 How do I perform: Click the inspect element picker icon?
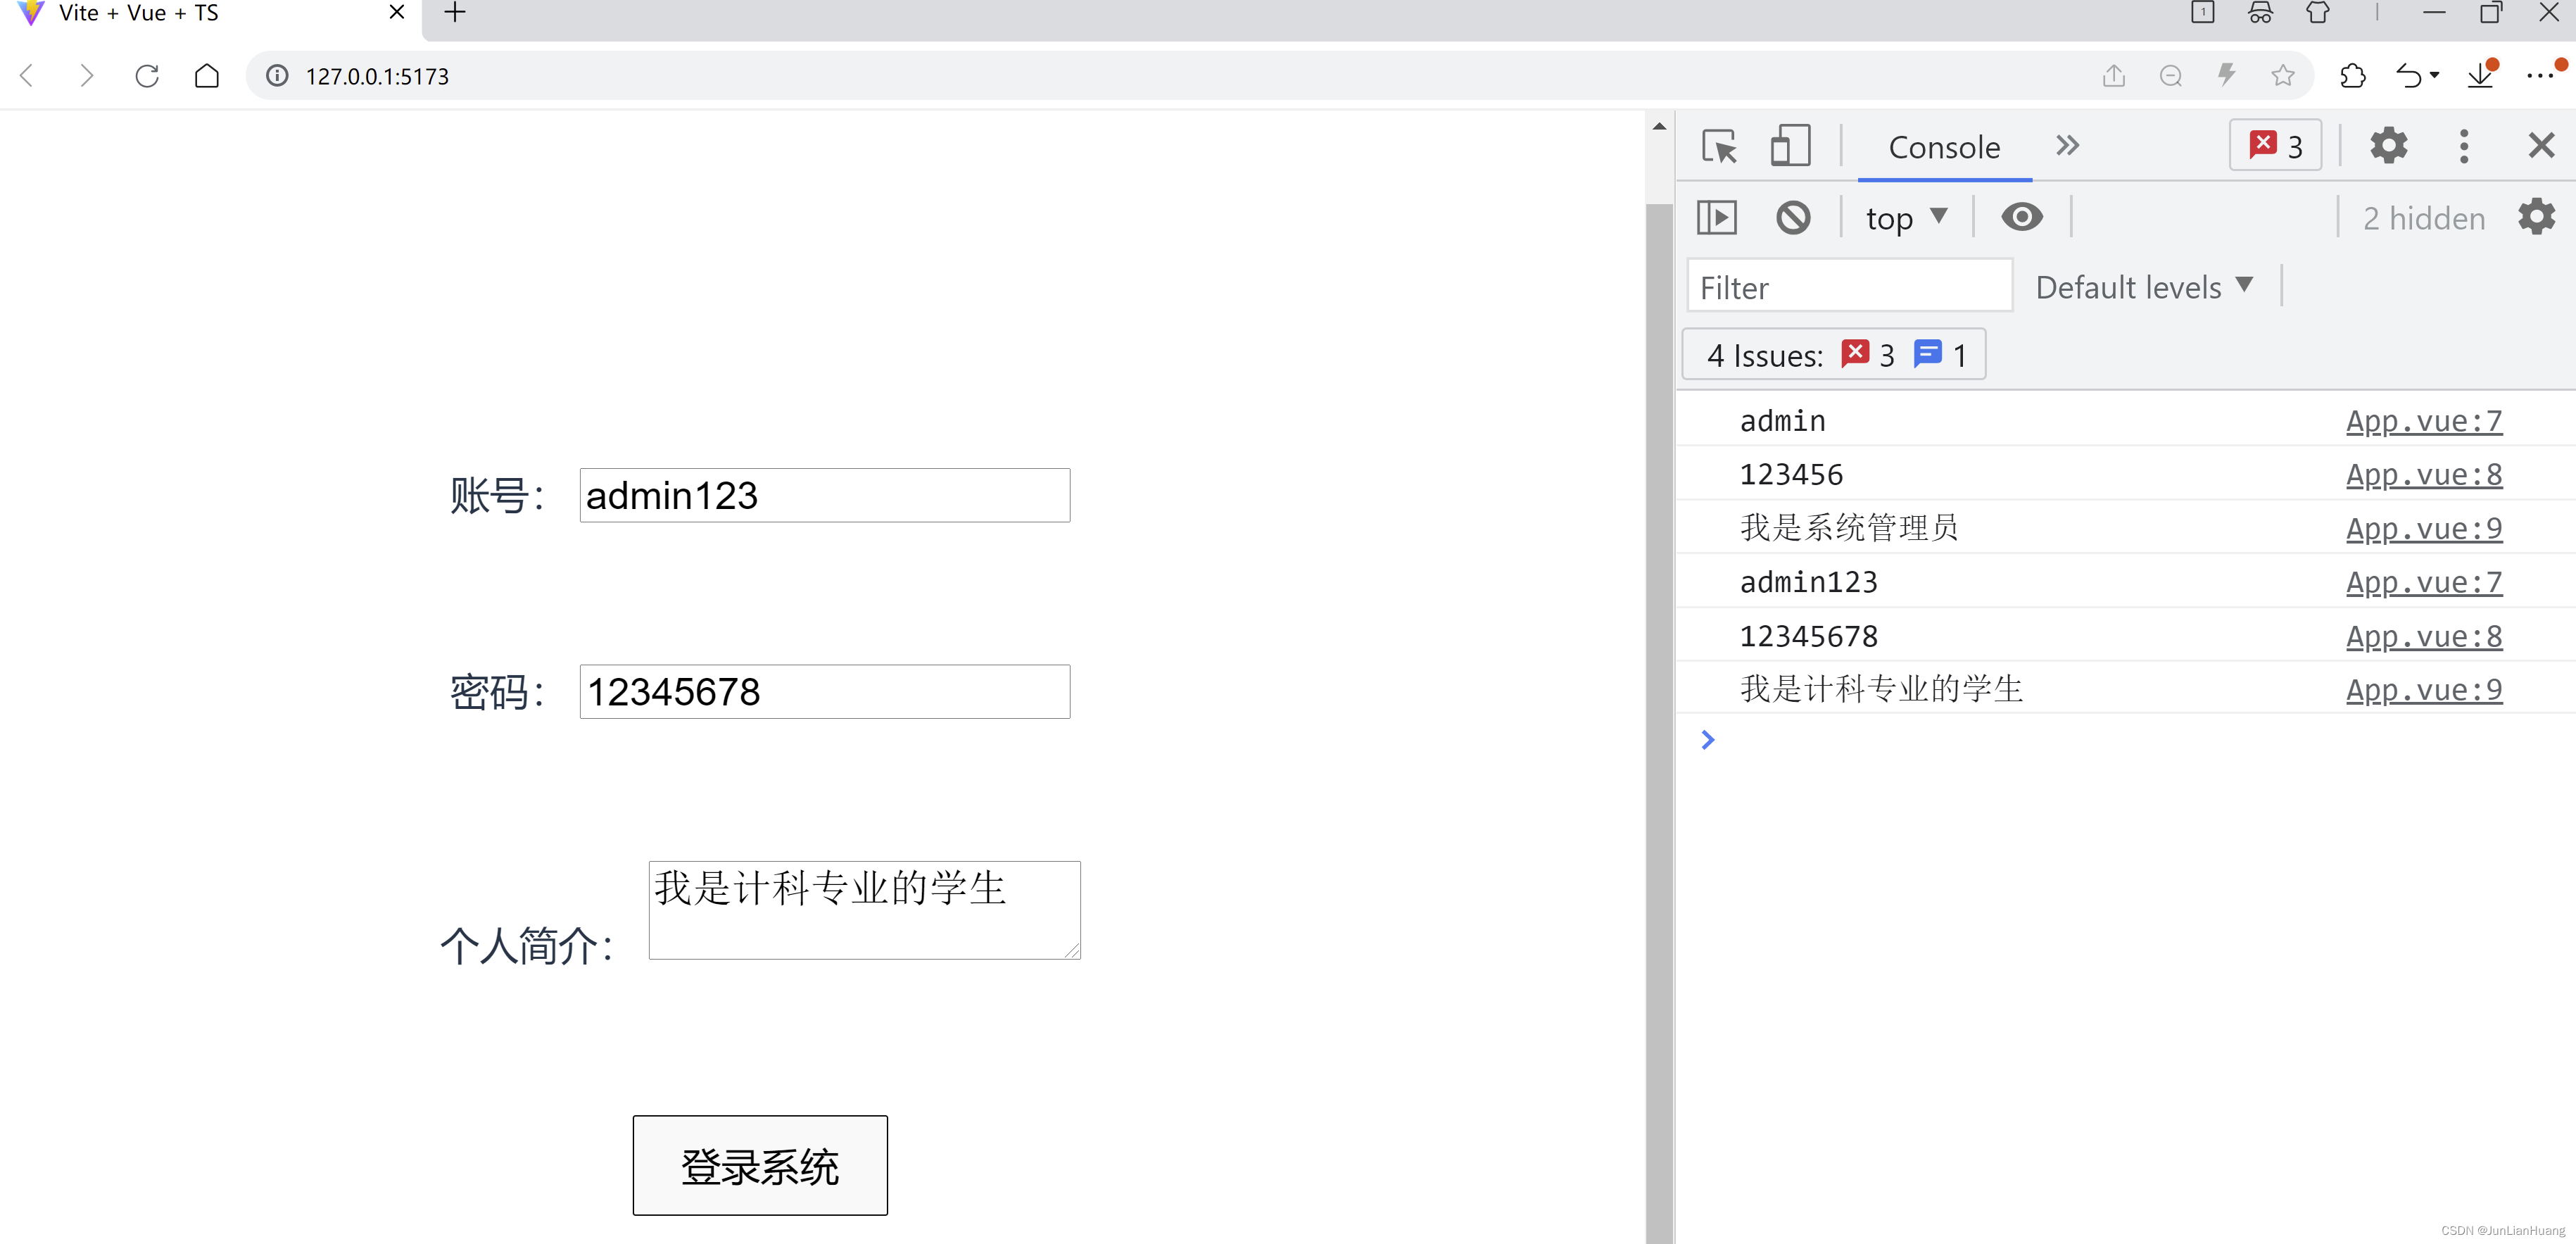click(1719, 147)
